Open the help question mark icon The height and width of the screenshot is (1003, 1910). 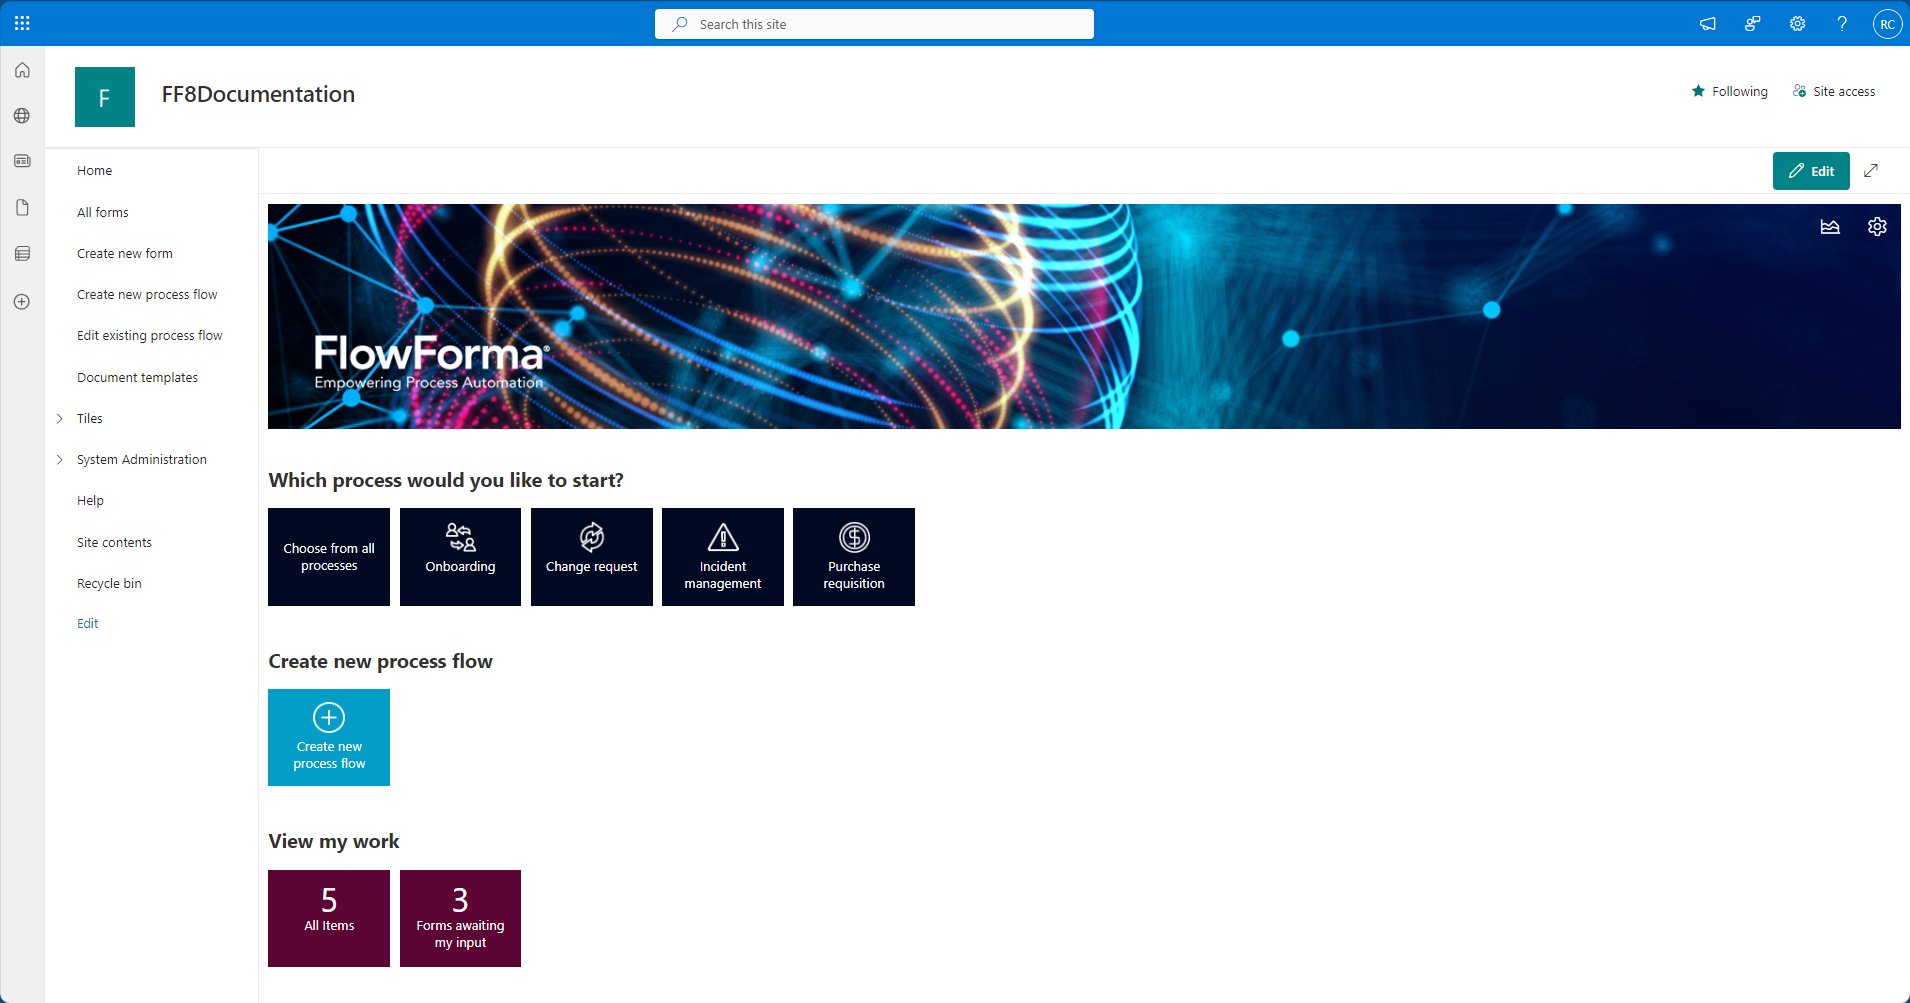coord(1842,24)
